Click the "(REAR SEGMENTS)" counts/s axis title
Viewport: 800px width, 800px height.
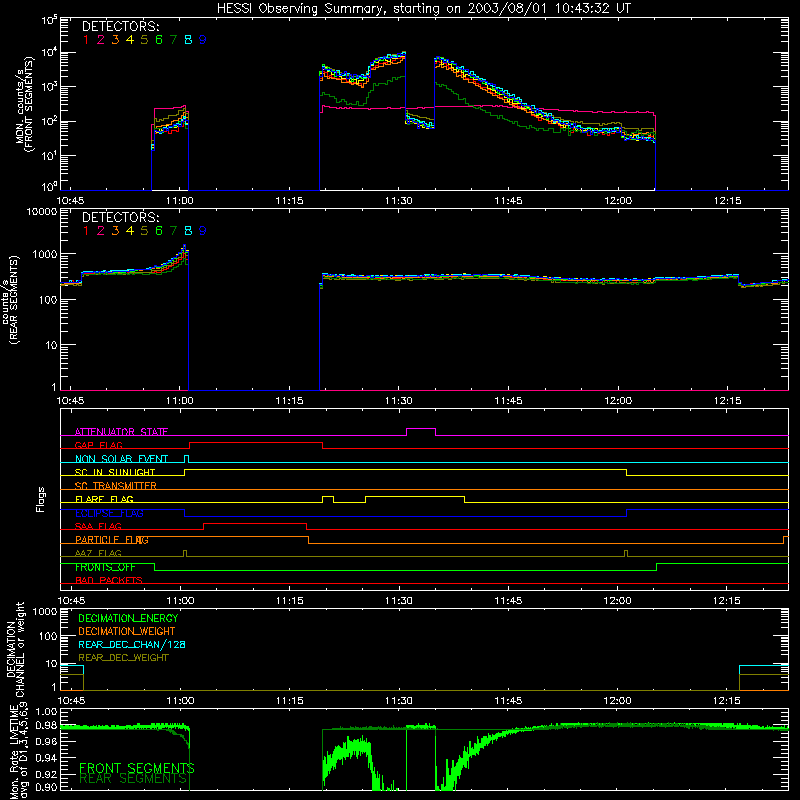pos(14,300)
